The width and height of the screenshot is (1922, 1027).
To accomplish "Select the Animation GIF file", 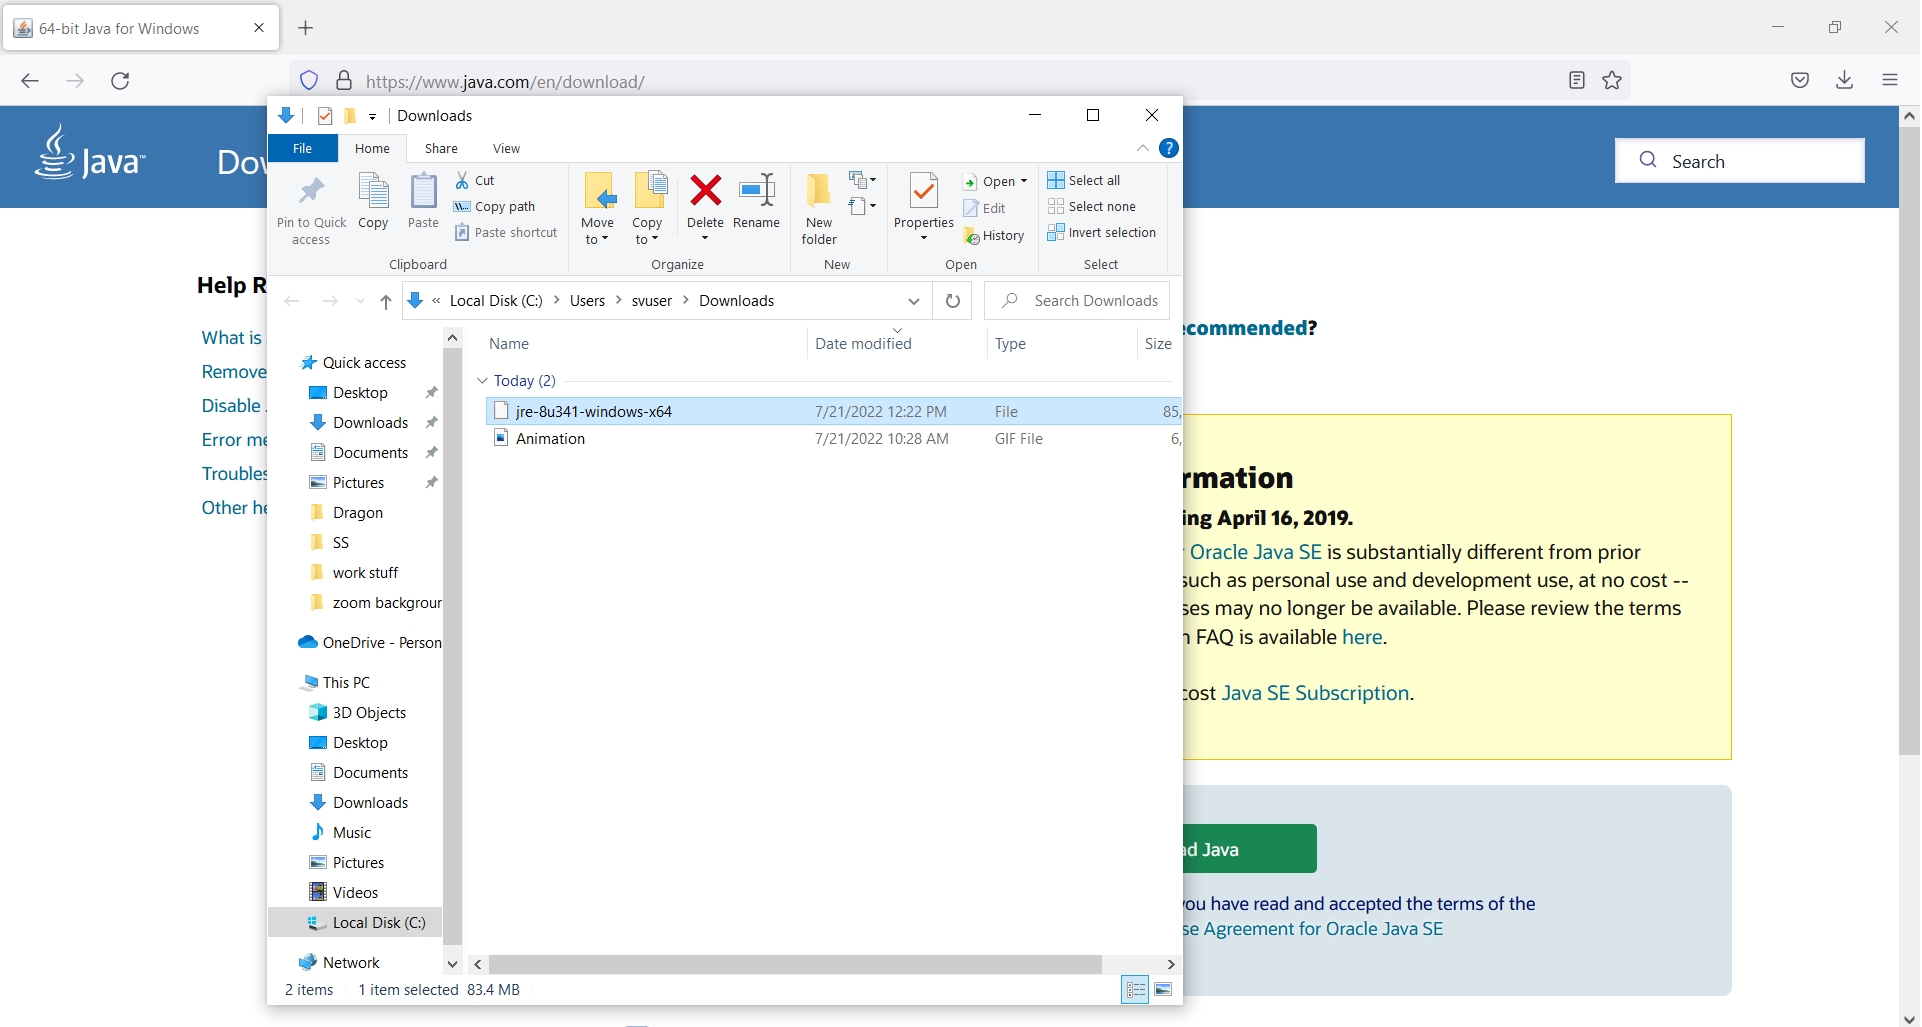I will click(833, 438).
